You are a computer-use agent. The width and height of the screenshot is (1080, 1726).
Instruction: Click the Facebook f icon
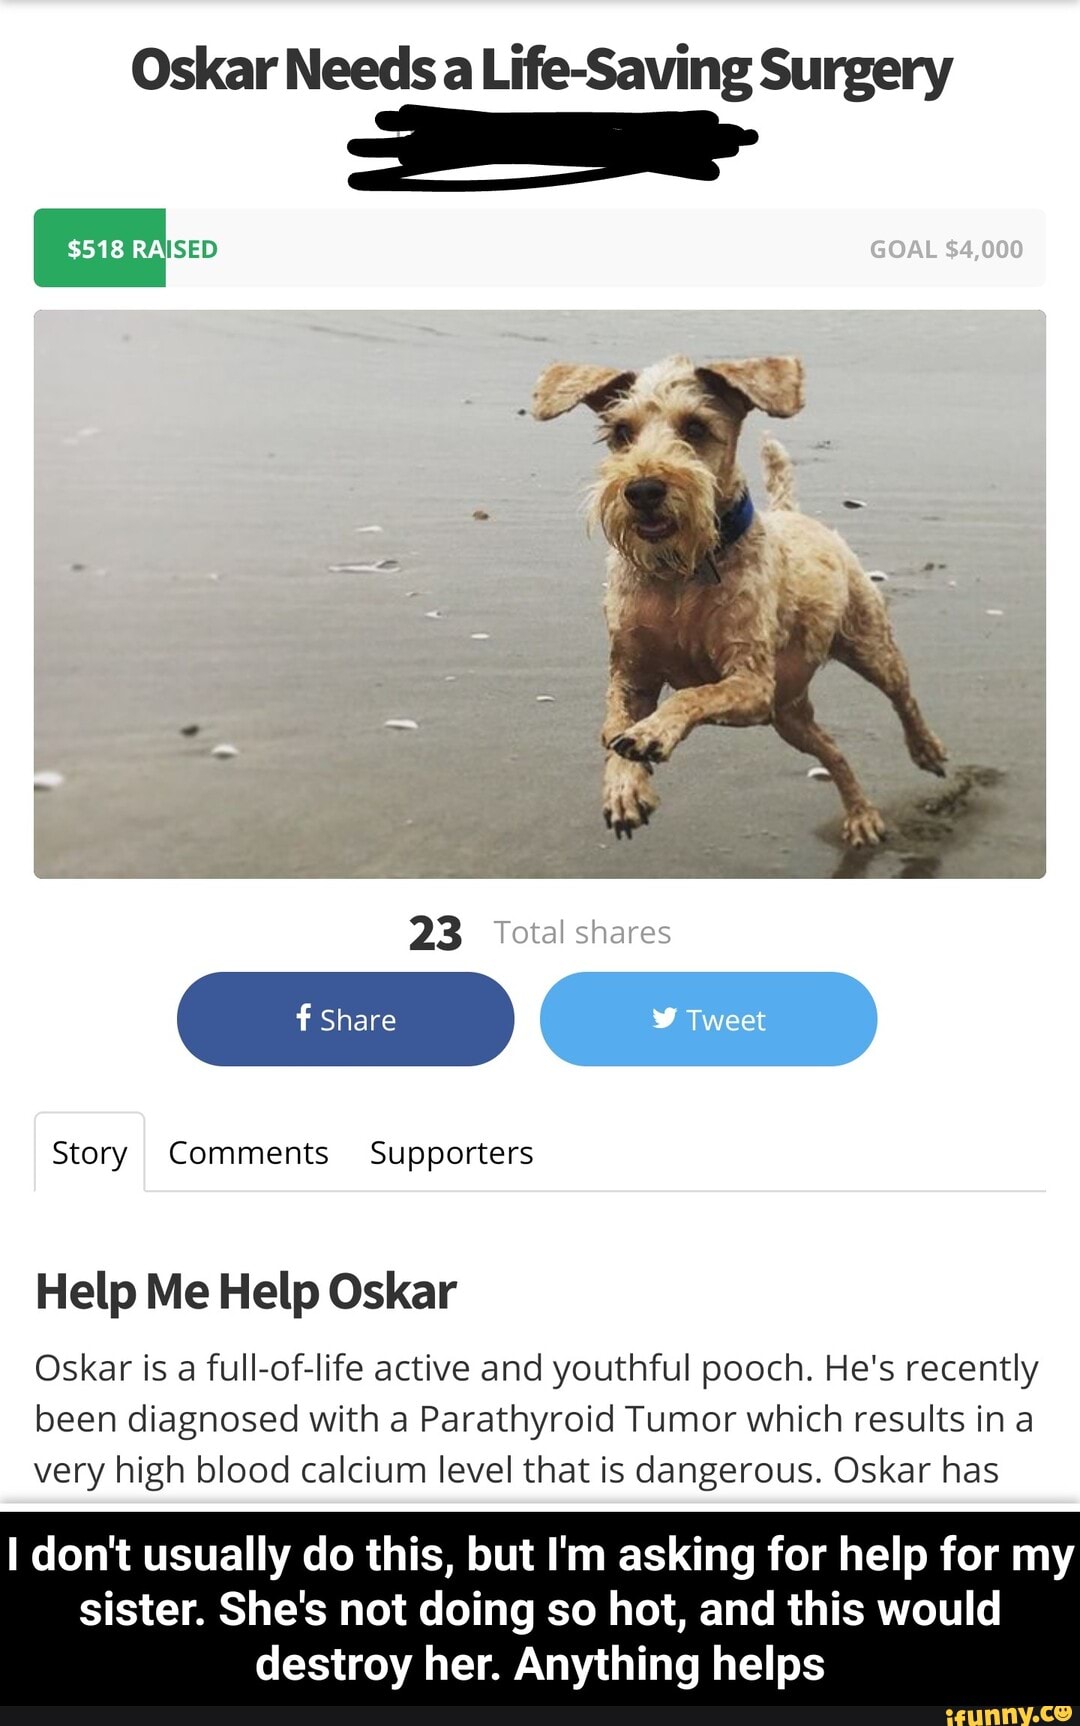click(304, 1017)
